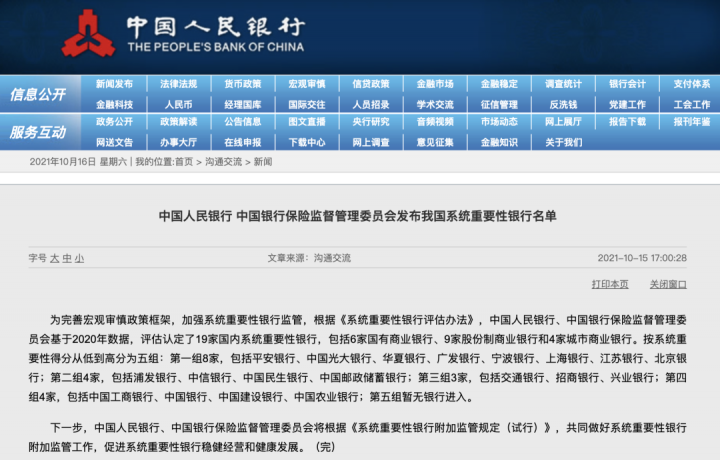
Task: Select 音频视频 navigation link
Action: click(435, 122)
